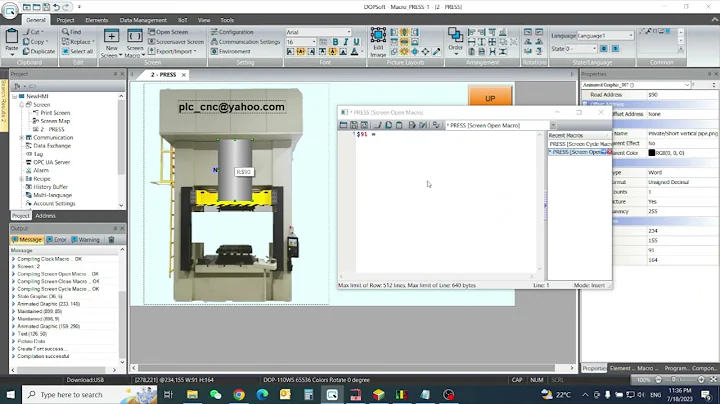Open the Elements ribbon tab
This screenshot has height=404, width=720.
click(x=96, y=20)
